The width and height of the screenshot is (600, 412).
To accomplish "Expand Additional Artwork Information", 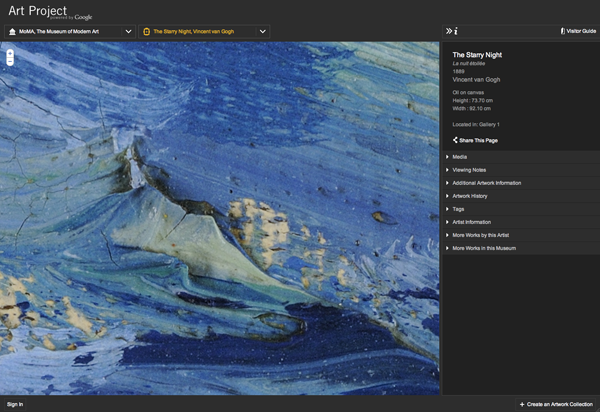I will pyautogui.click(x=521, y=183).
